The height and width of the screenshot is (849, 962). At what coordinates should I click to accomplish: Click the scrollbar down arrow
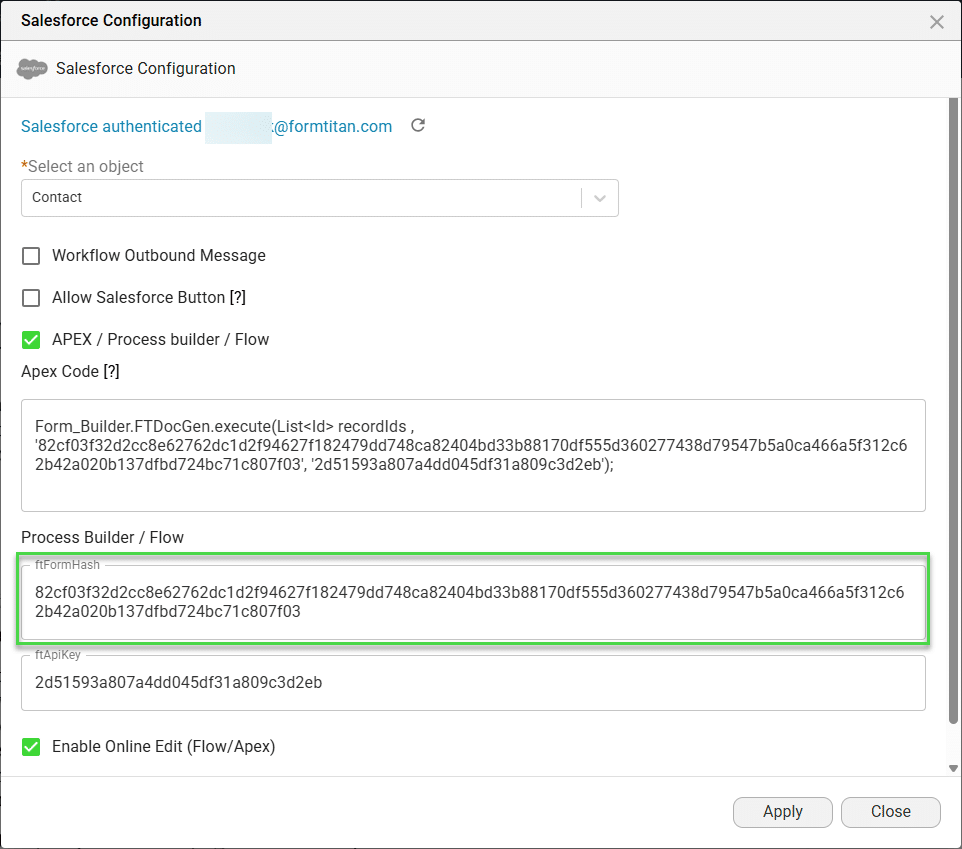[953, 768]
